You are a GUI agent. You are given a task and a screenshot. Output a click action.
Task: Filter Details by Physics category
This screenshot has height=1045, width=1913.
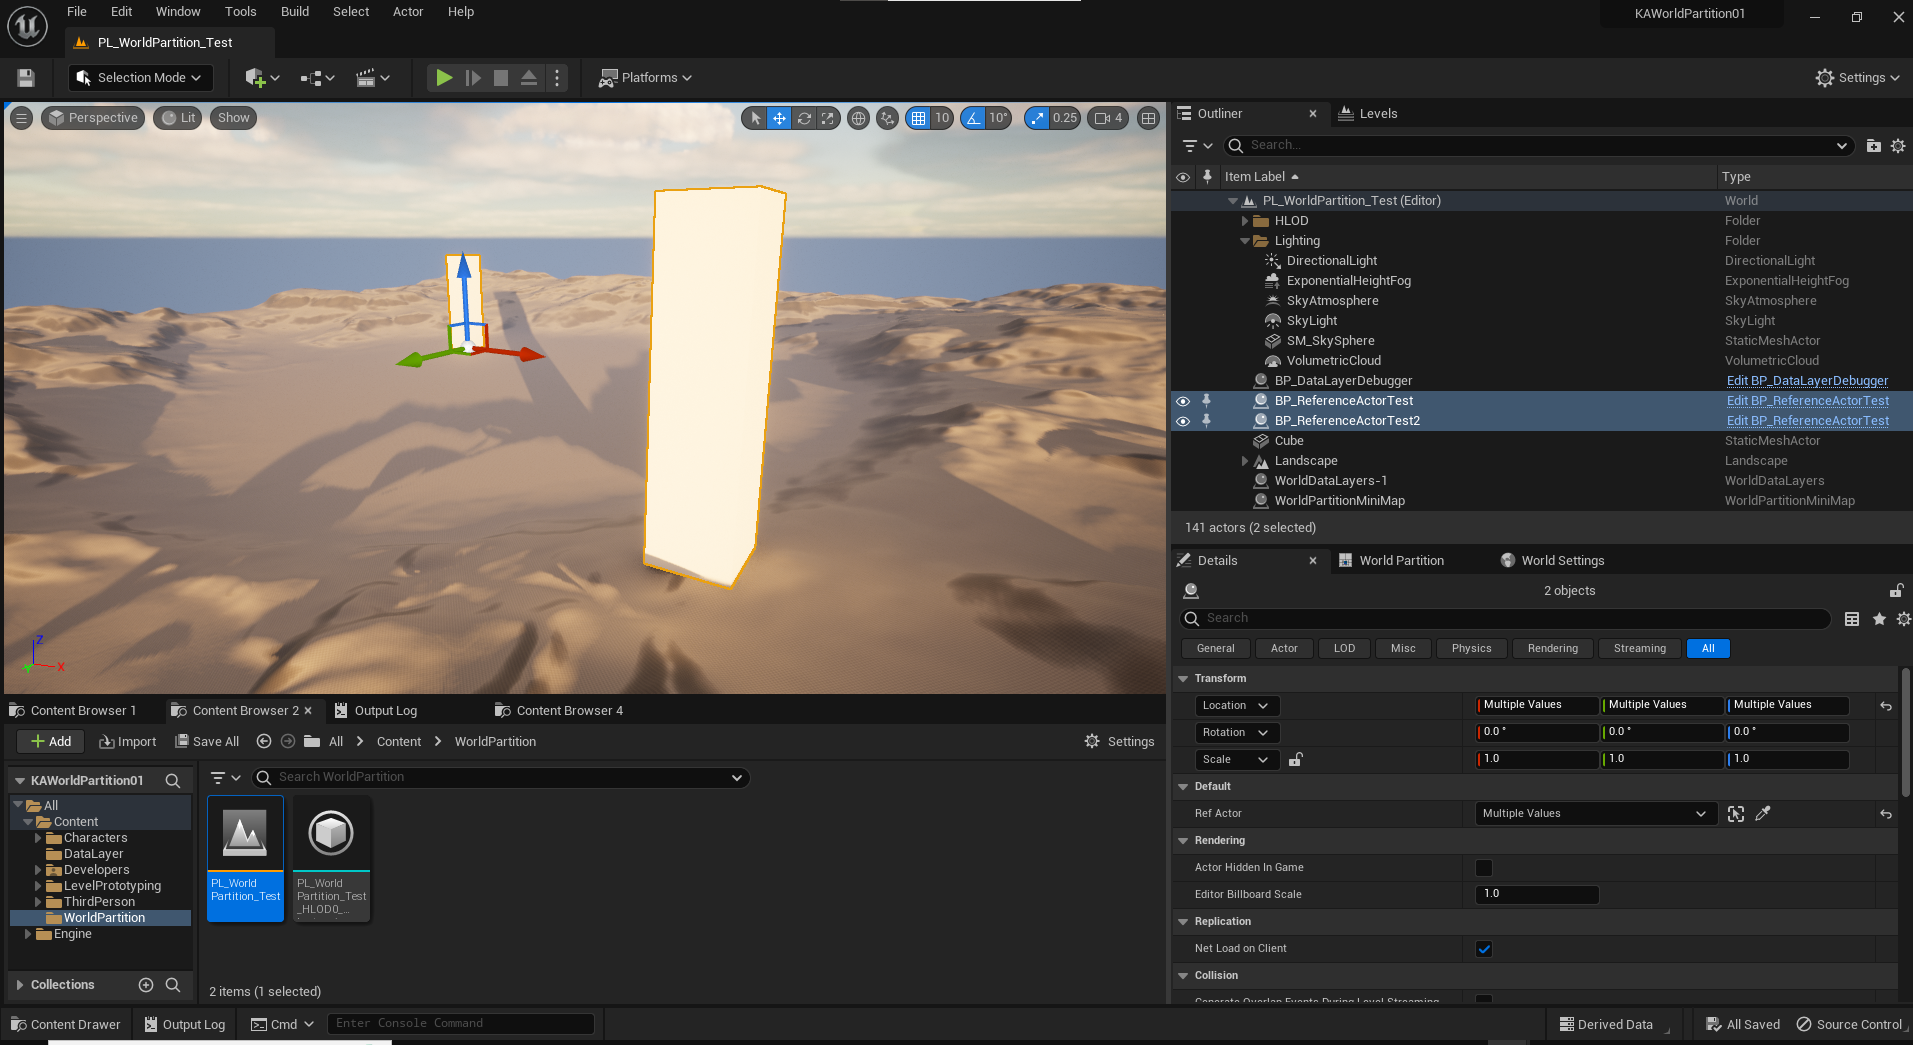[1471, 648]
